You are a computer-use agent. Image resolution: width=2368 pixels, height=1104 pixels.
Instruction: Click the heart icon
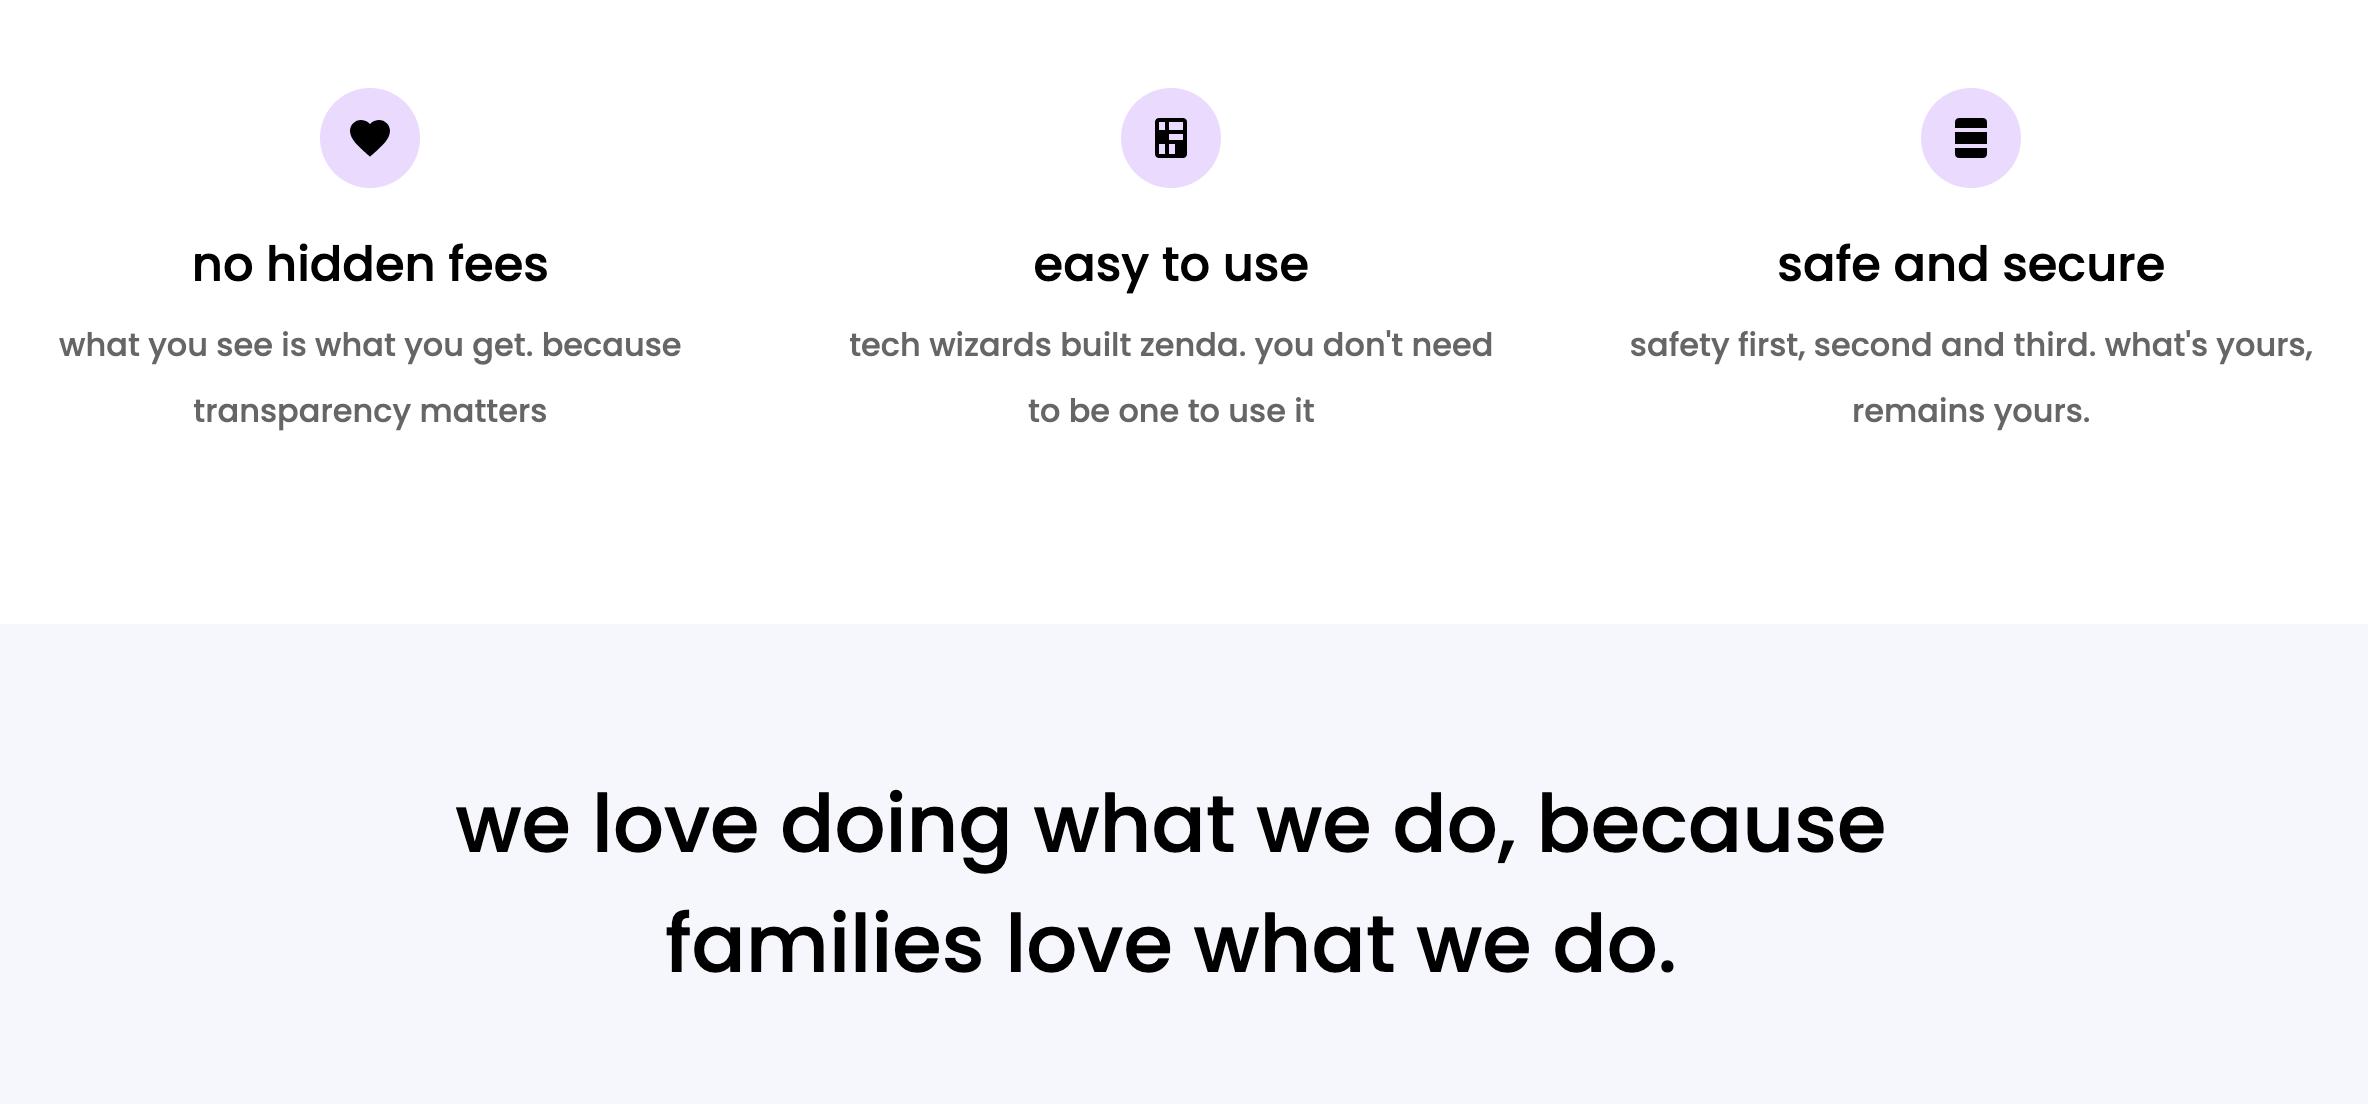370,138
